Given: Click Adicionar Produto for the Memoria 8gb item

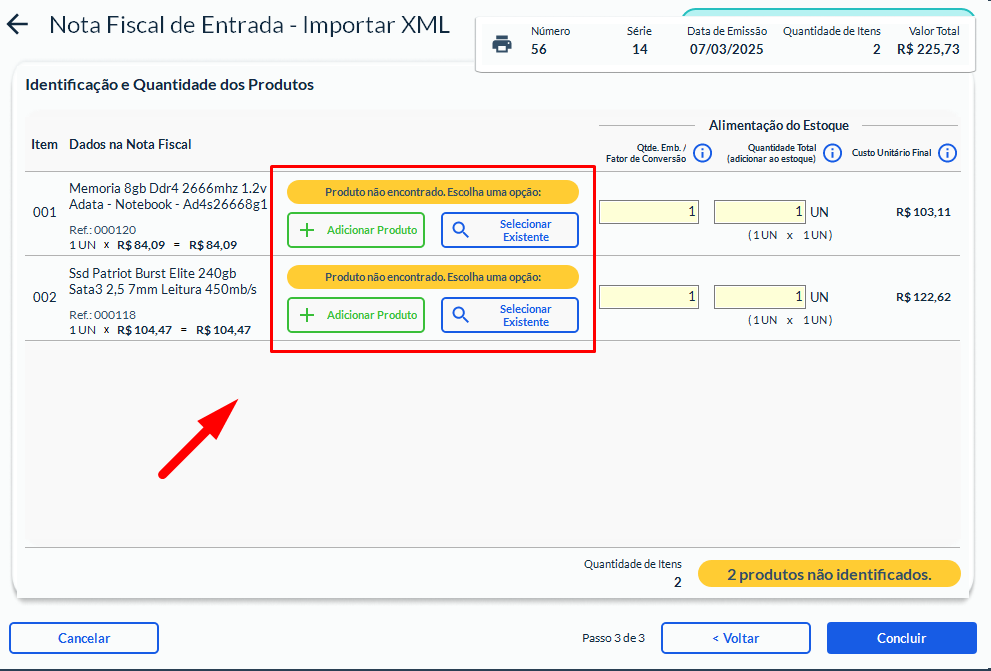Looking at the screenshot, I should [x=356, y=230].
